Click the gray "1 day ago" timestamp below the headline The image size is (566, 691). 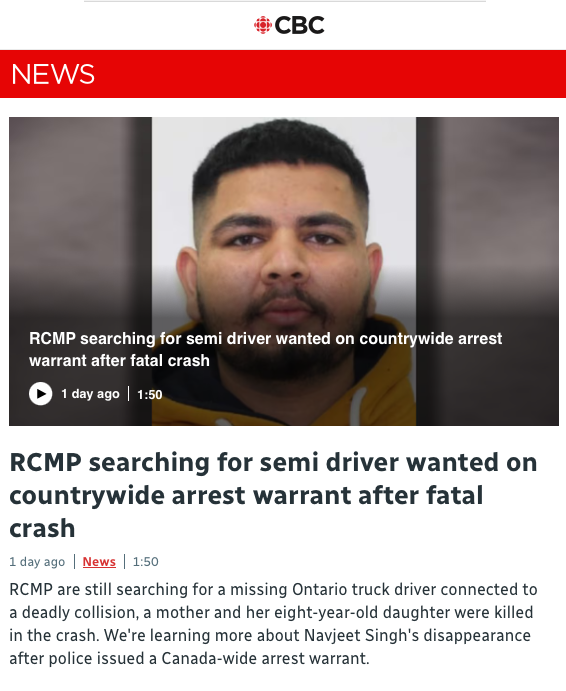pos(37,562)
